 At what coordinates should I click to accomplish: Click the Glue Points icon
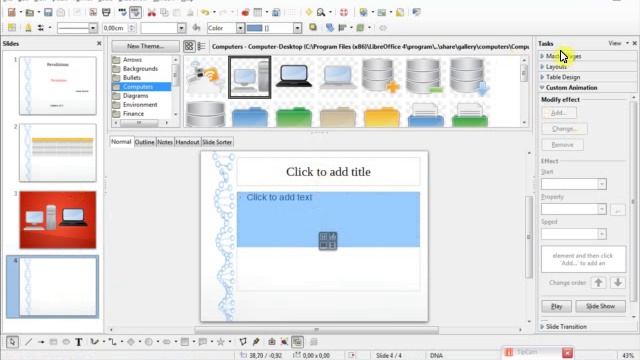[x=256, y=342]
